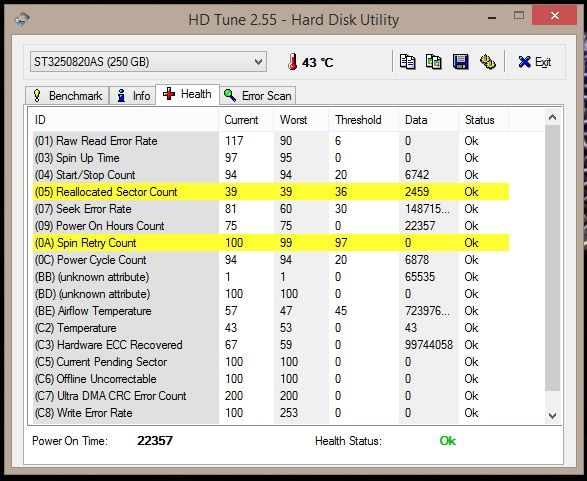Select the Spin Up Time row
The image size is (587, 481).
[x=271, y=158]
